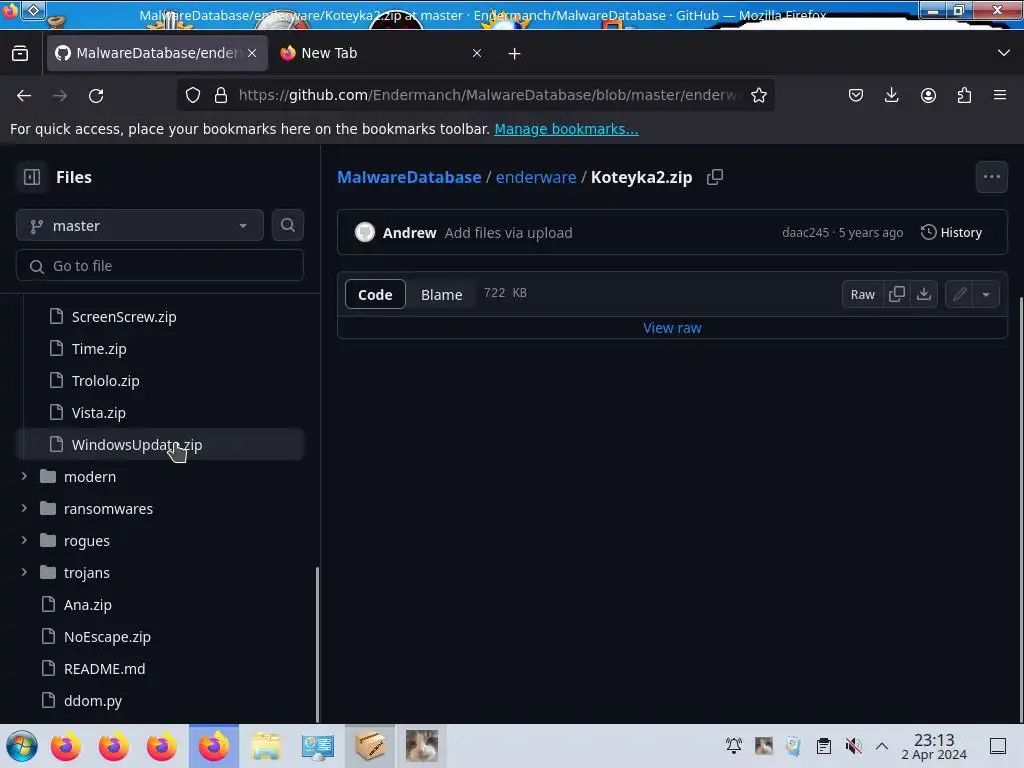Screen dimensions: 1024x768
Task: Go back to previous page
Action: pyautogui.click(x=24, y=95)
